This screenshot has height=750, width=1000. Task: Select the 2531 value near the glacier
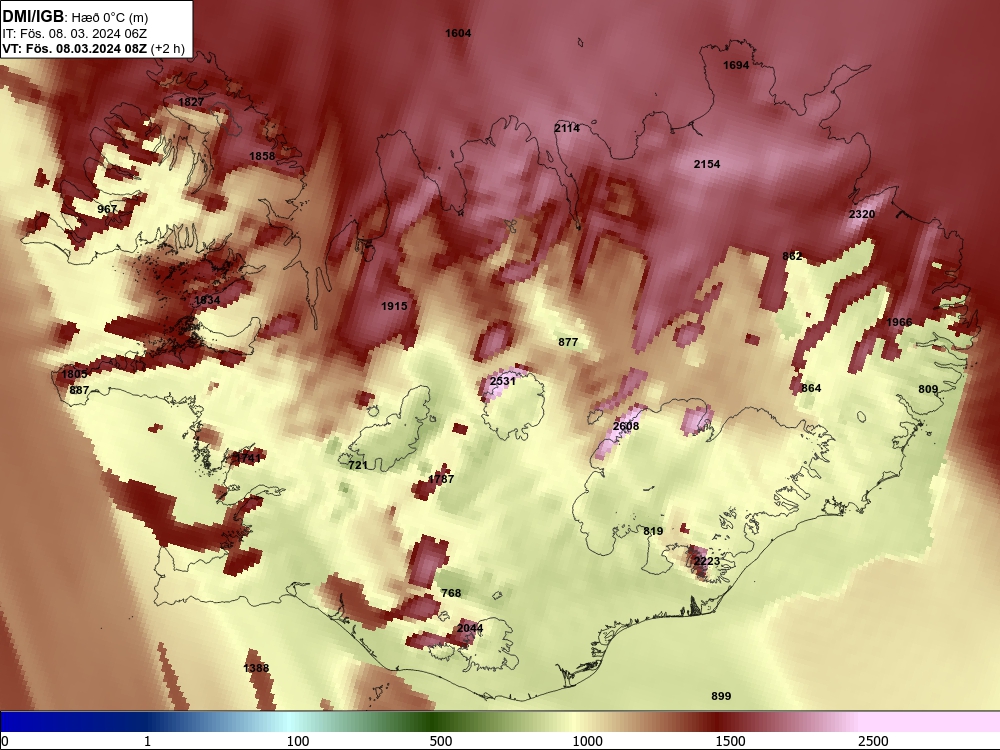click(x=503, y=381)
